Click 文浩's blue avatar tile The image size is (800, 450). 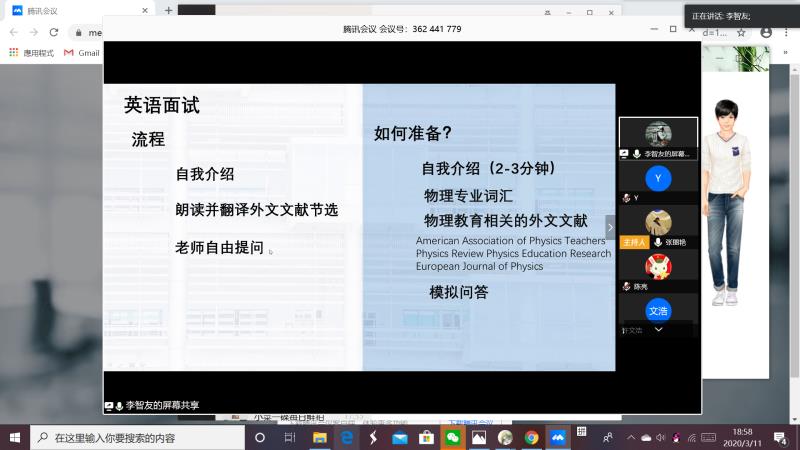[658, 310]
